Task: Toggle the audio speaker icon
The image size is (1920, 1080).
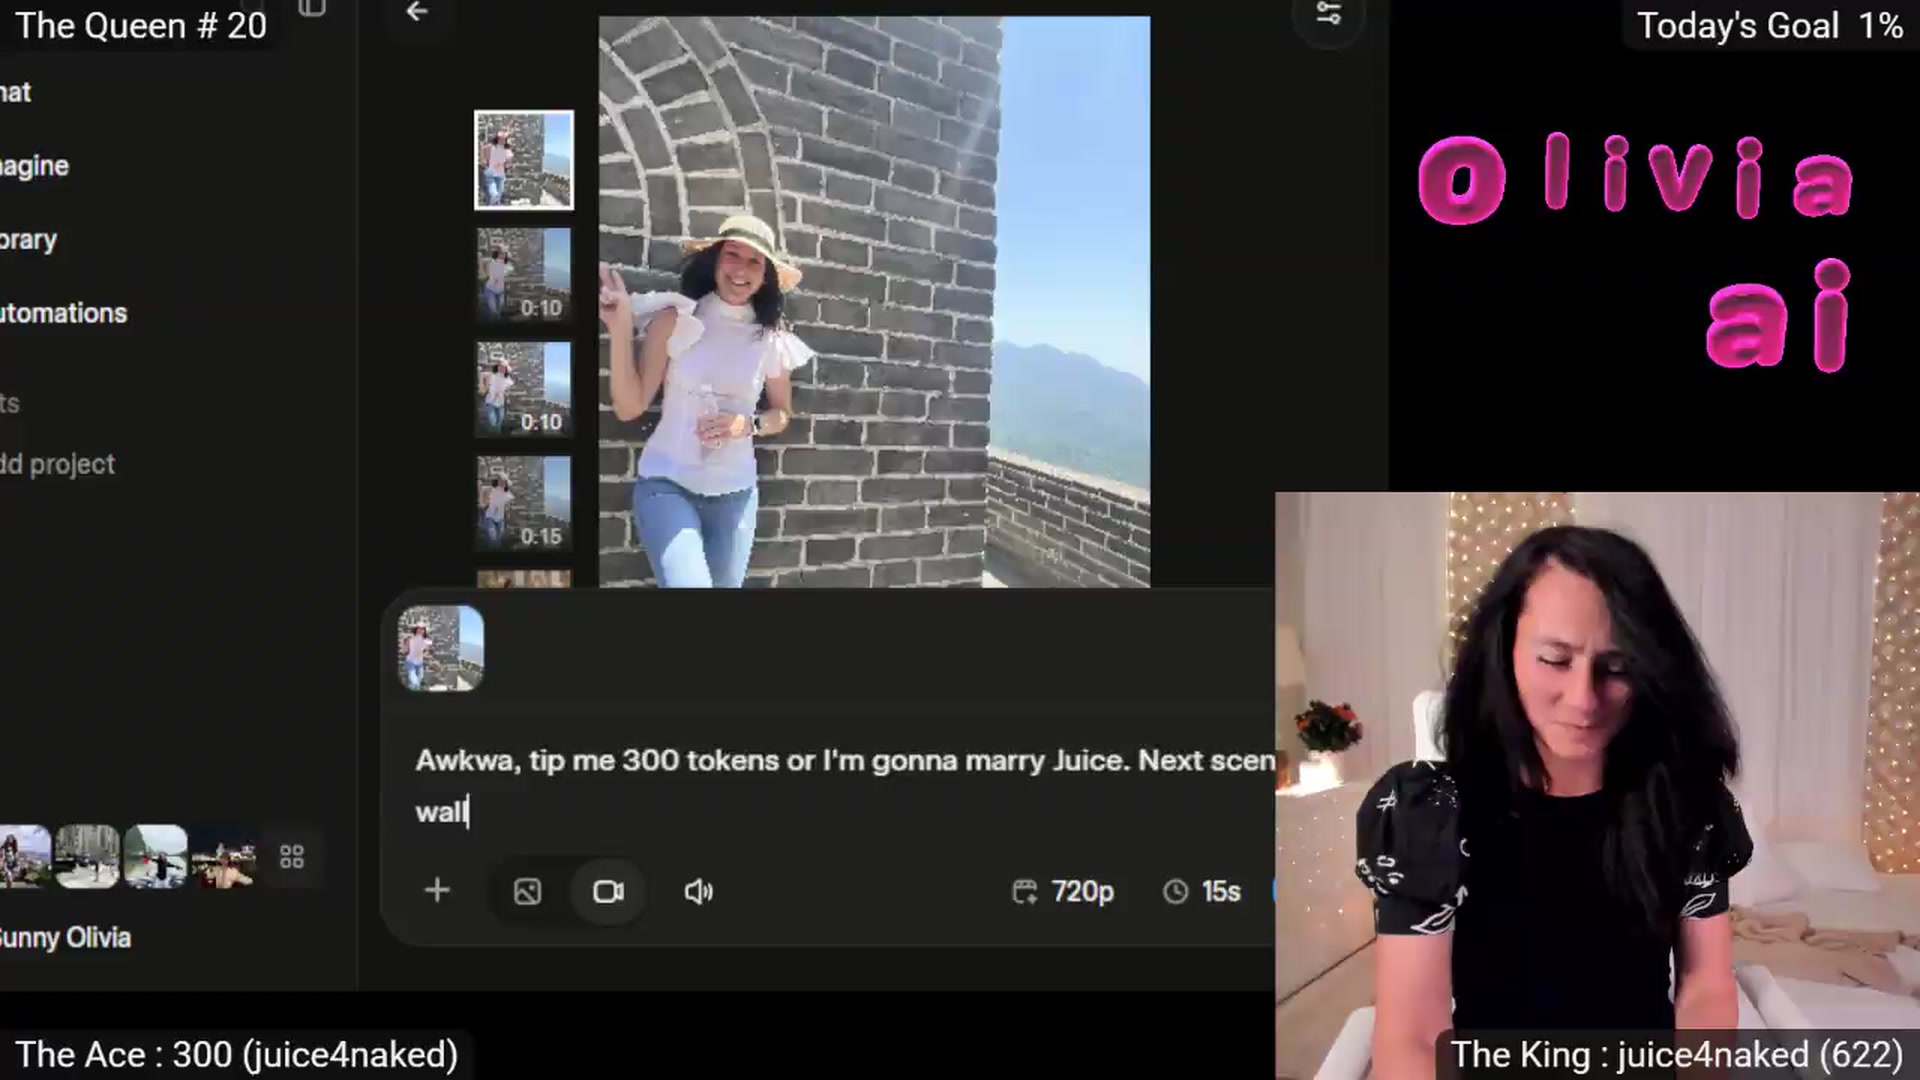Action: [x=698, y=891]
